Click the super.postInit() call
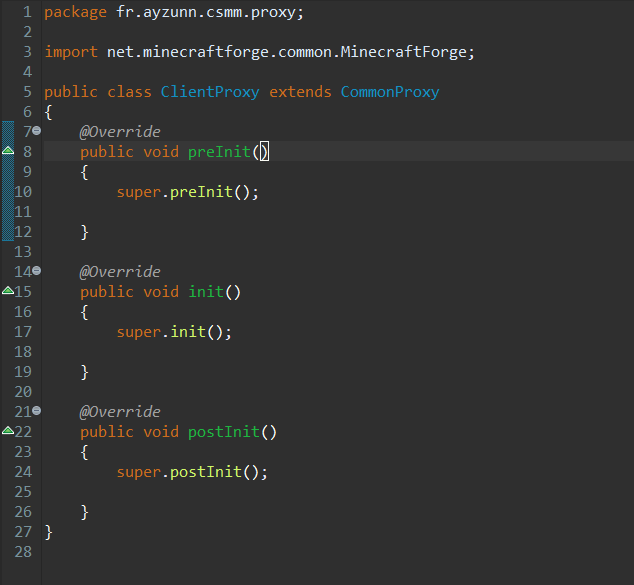The image size is (634, 585). (192, 471)
